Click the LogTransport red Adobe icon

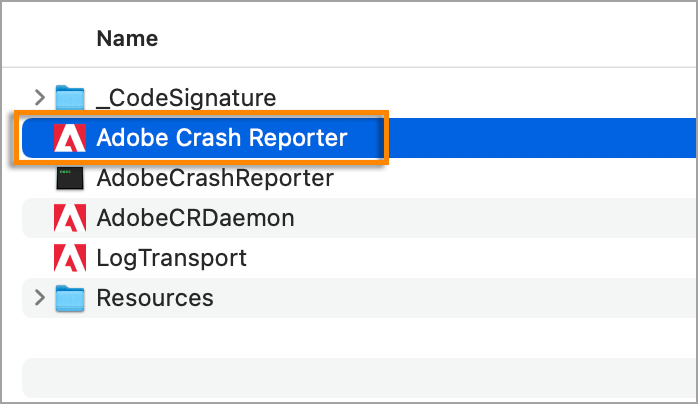(70, 258)
